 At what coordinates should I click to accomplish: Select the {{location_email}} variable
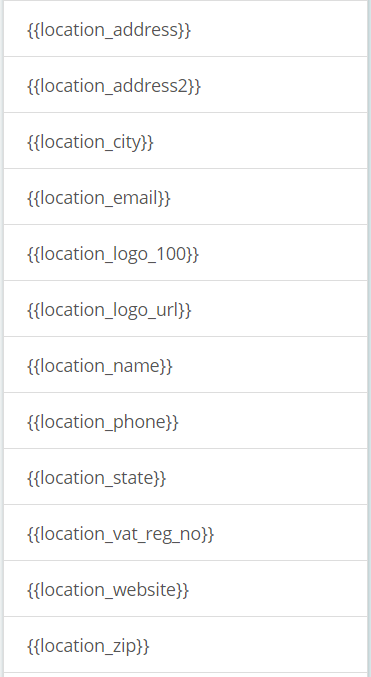tap(185, 197)
